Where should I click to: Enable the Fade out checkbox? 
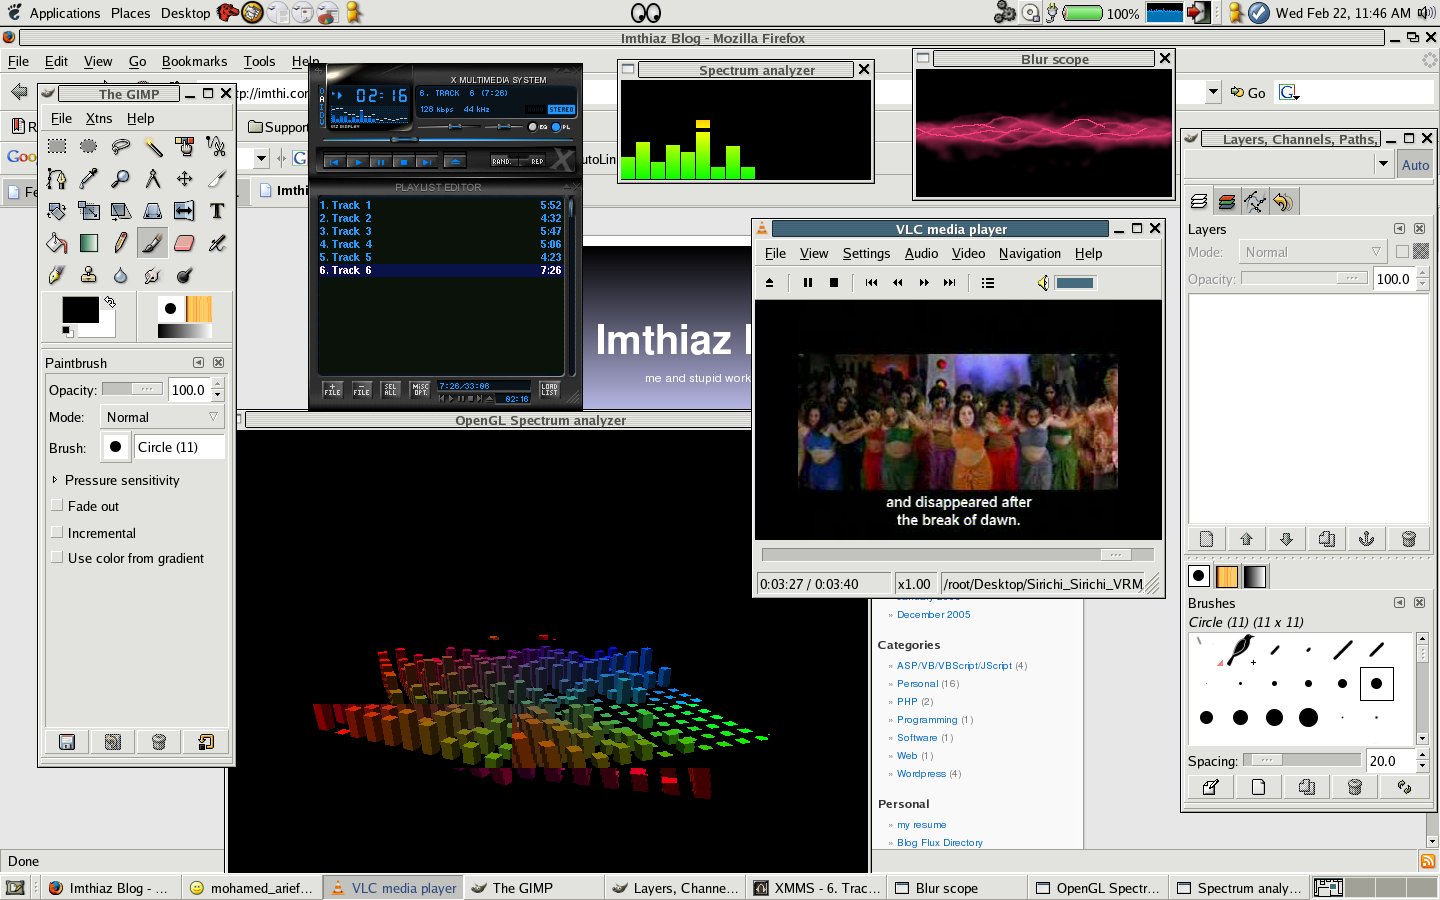click(x=57, y=506)
